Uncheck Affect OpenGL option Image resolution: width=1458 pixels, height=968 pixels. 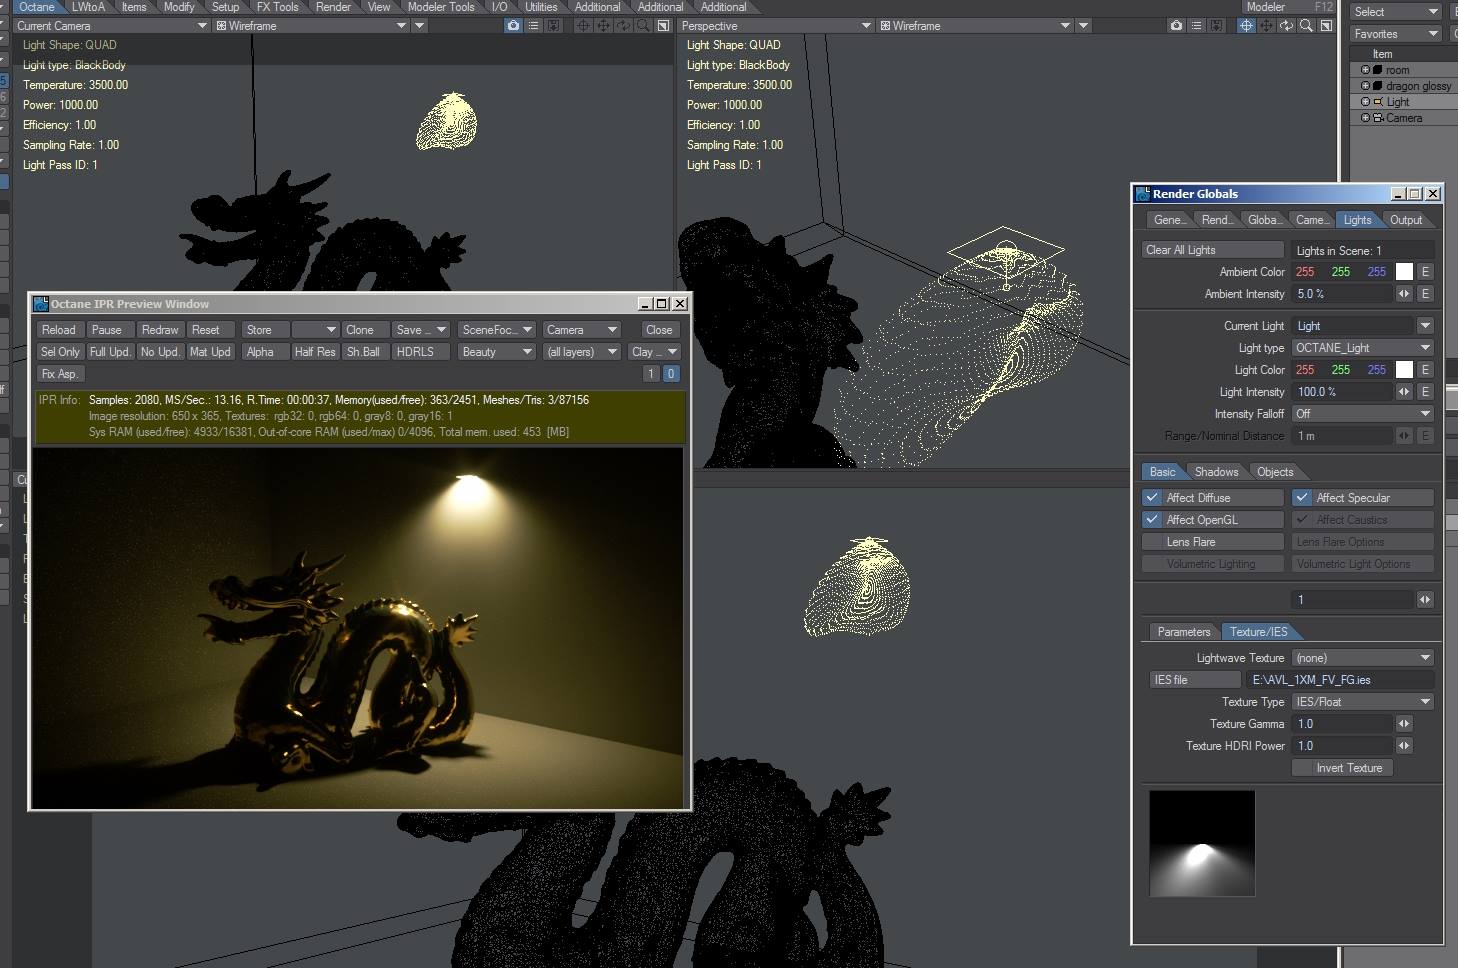click(x=1153, y=520)
